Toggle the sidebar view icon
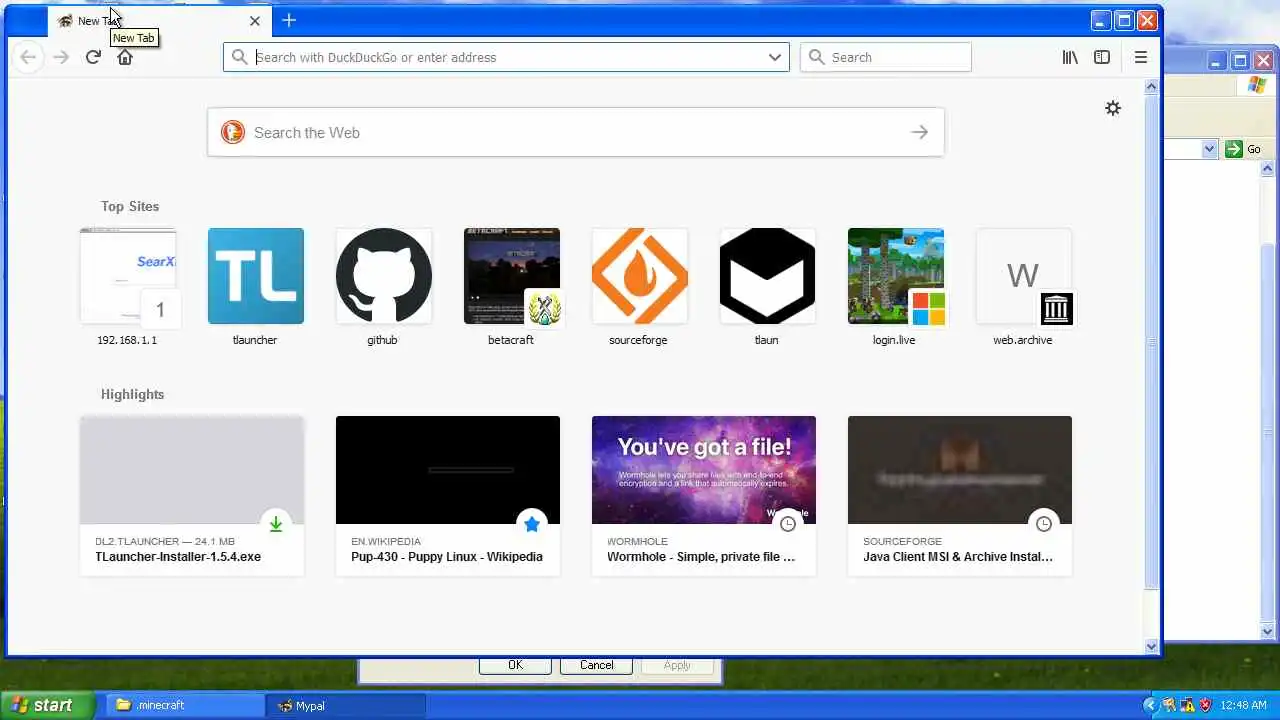 [1102, 57]
